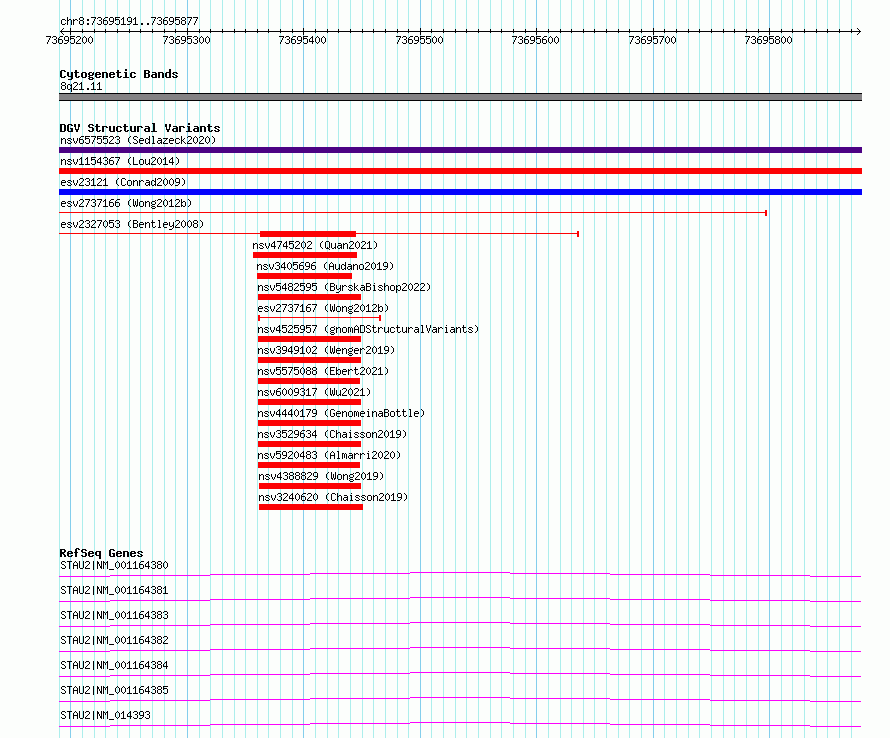Click the magenta line under STAU2|NM_014393
The image size is (890, 738).
pyautogui.click(x=460, y=724)
